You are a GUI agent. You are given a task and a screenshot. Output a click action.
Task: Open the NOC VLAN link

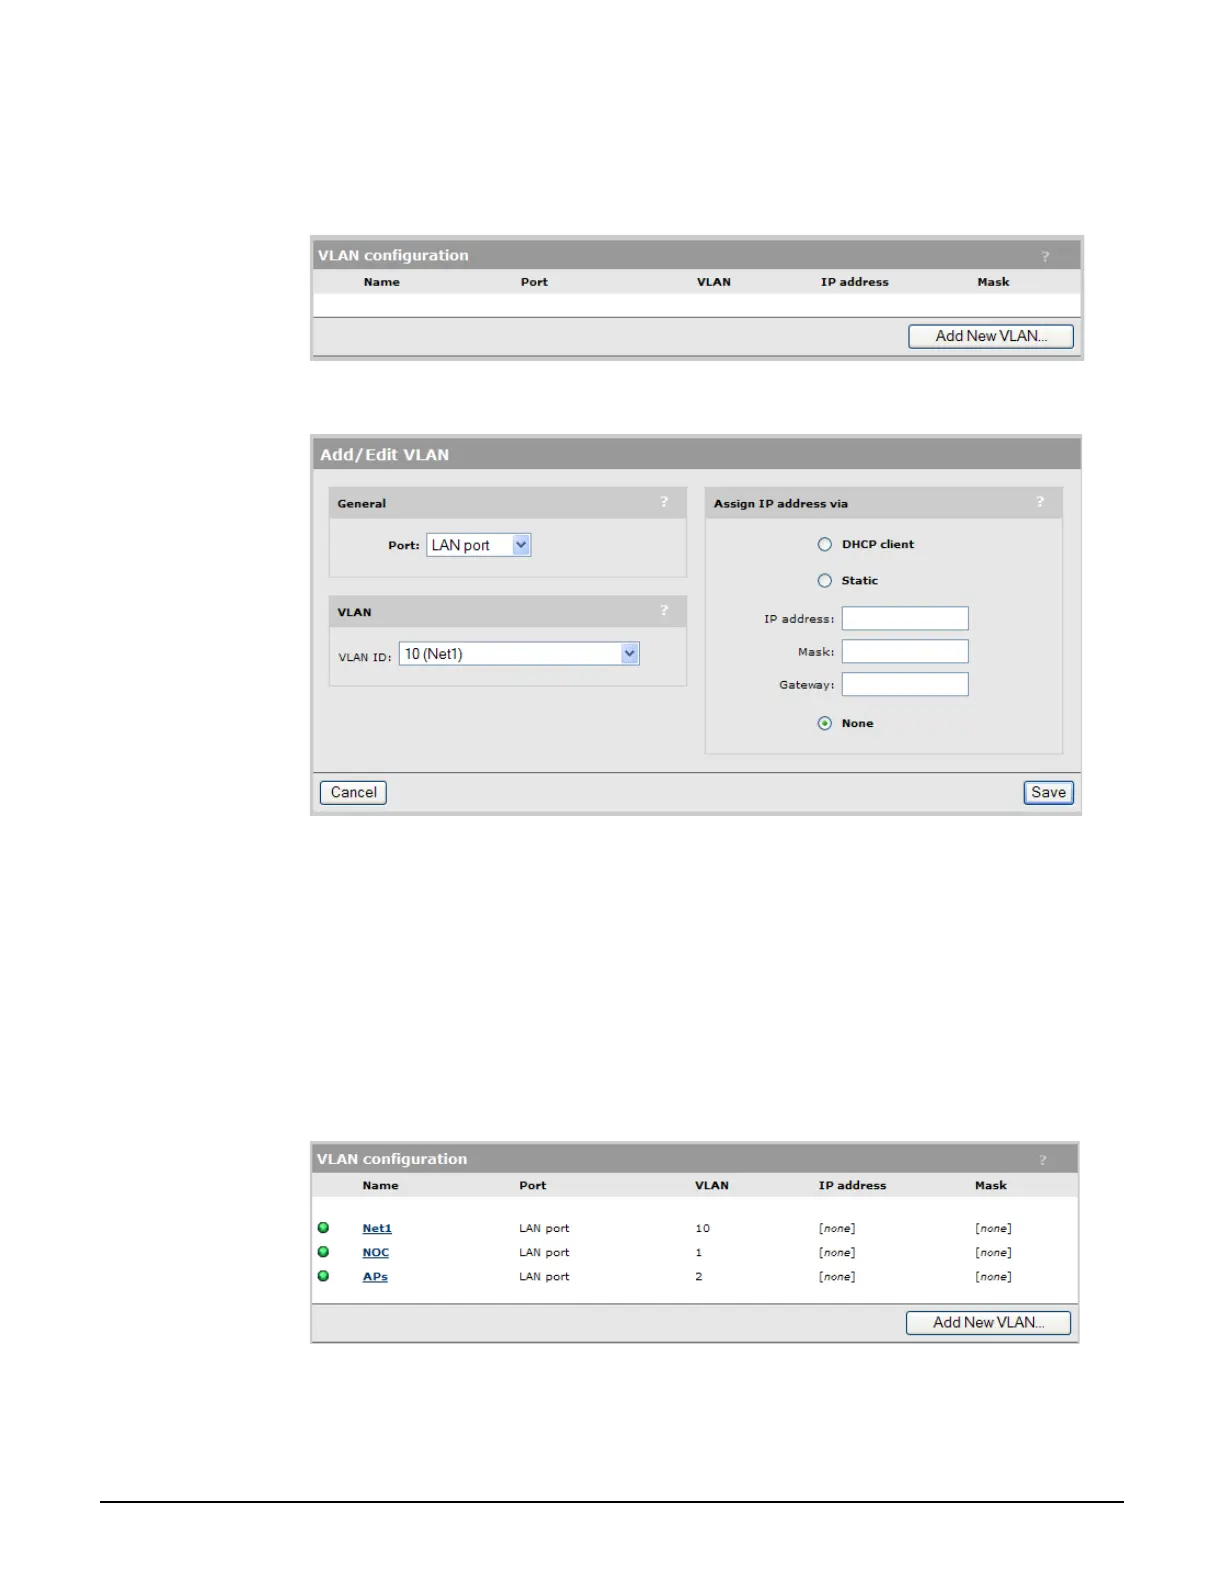(376, 1252)
